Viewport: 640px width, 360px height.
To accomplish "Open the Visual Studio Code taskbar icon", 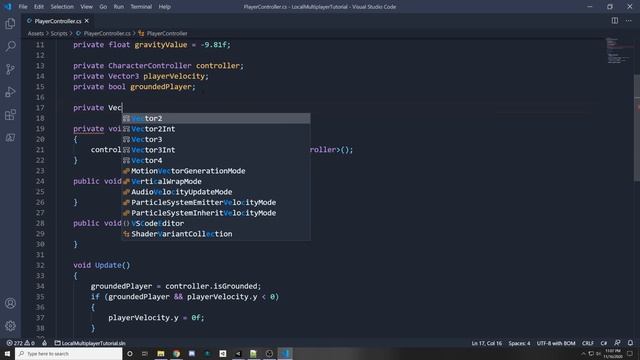I will (285, 354).
